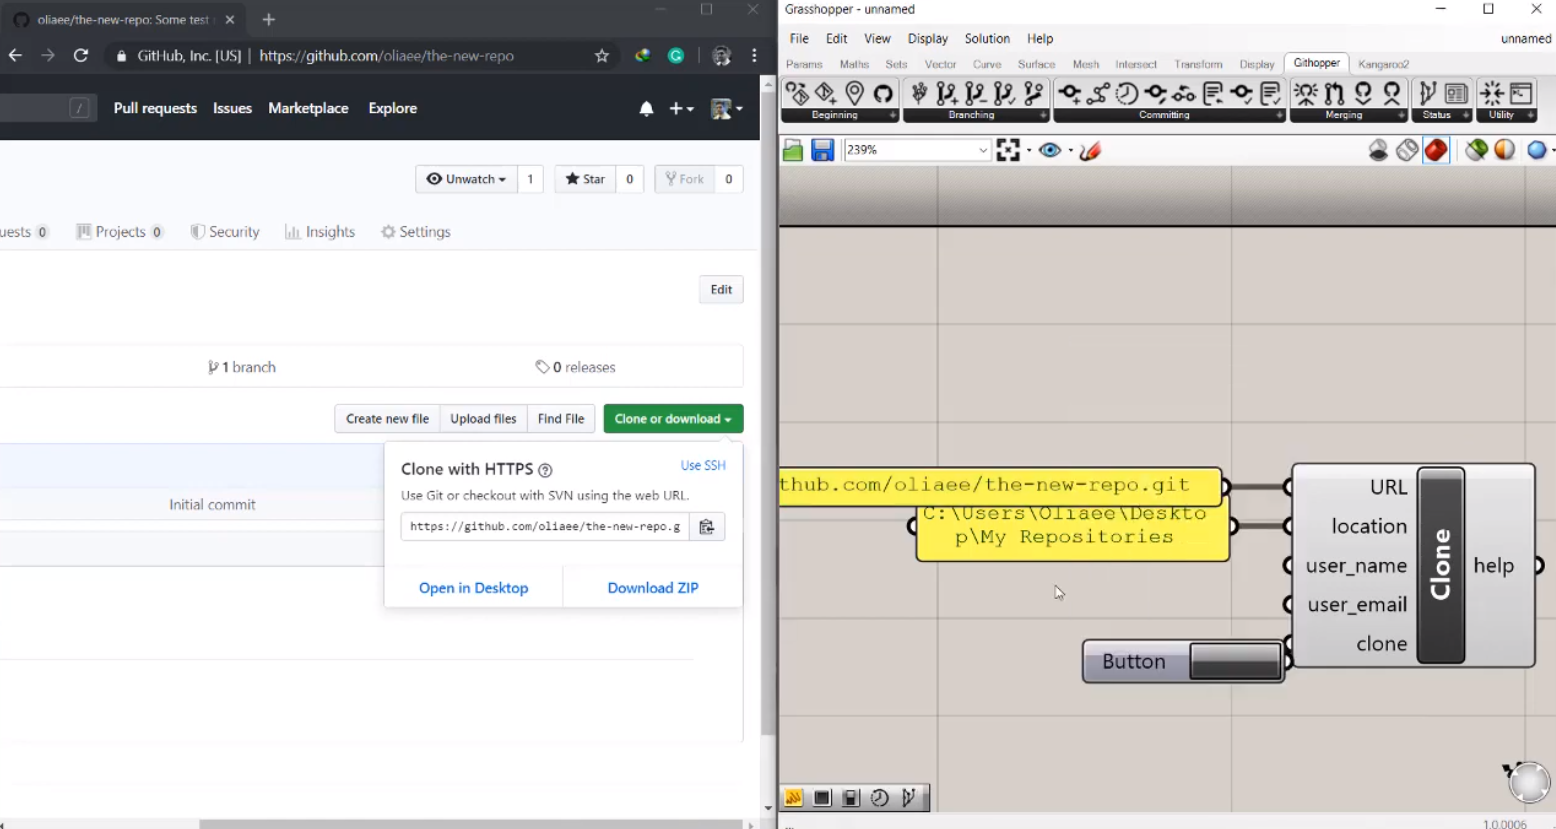Select the clock history icon in Committing group
1556x829 pixels.
point(1127,94)
